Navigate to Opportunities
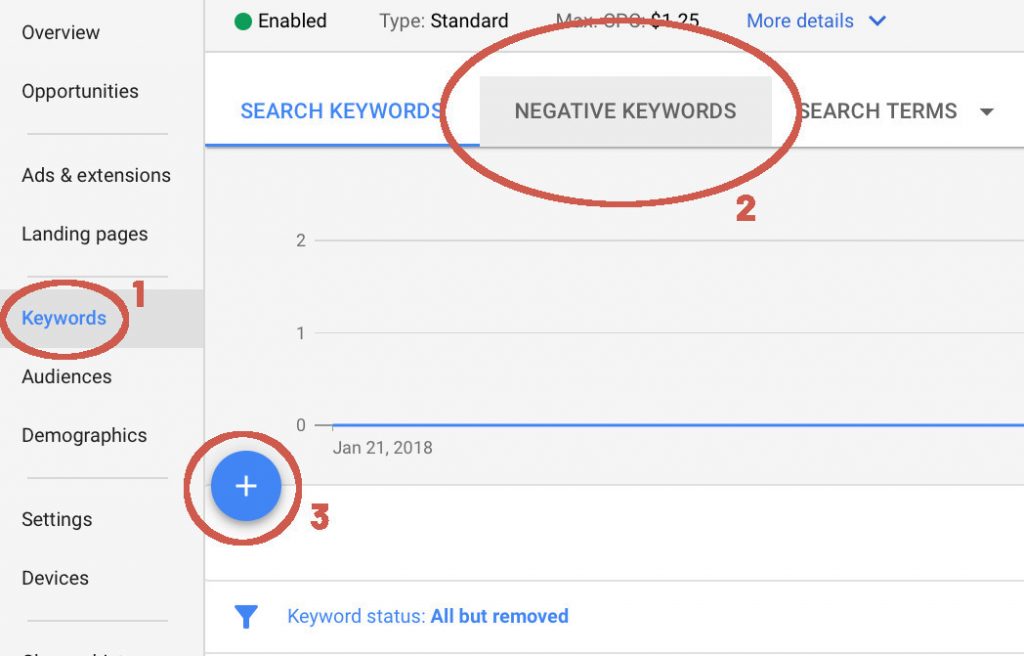The width and height of the screenshot is (1024, 656). pos(80,91)
